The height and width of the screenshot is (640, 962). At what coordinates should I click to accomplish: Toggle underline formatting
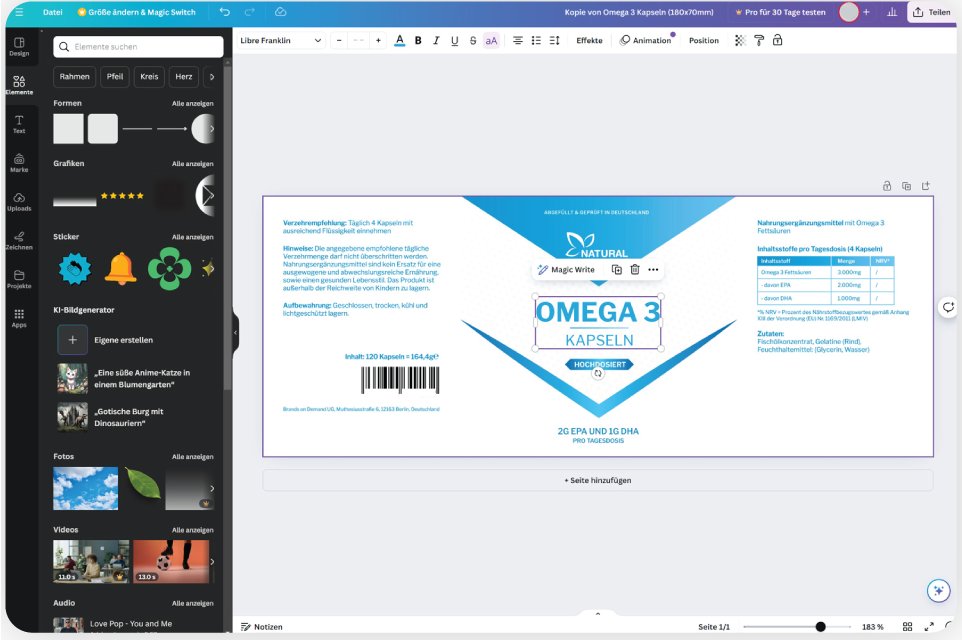click(454, 41)
